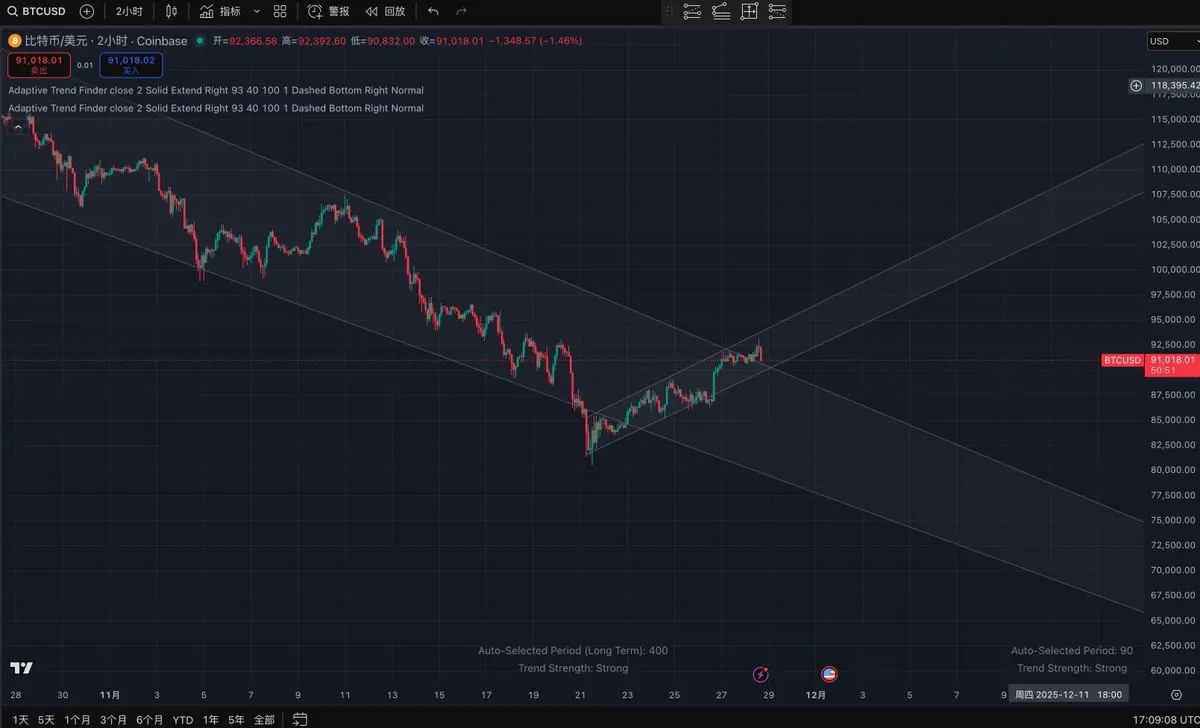
Task: Set the date range to 全部
Action: (264, 719)
